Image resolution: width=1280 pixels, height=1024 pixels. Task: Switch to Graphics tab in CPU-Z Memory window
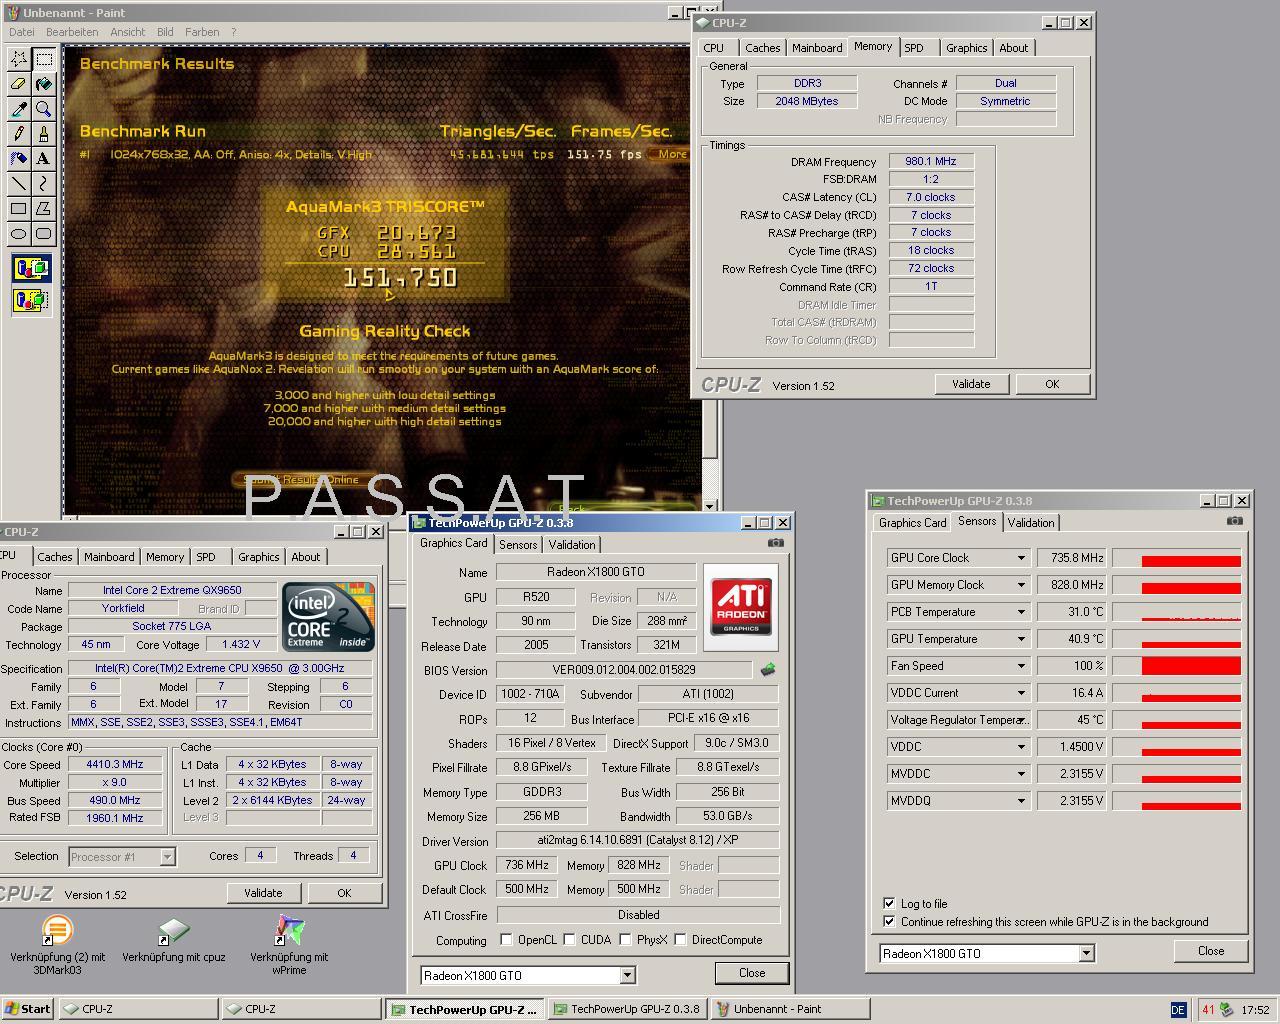tap(966, 48)
